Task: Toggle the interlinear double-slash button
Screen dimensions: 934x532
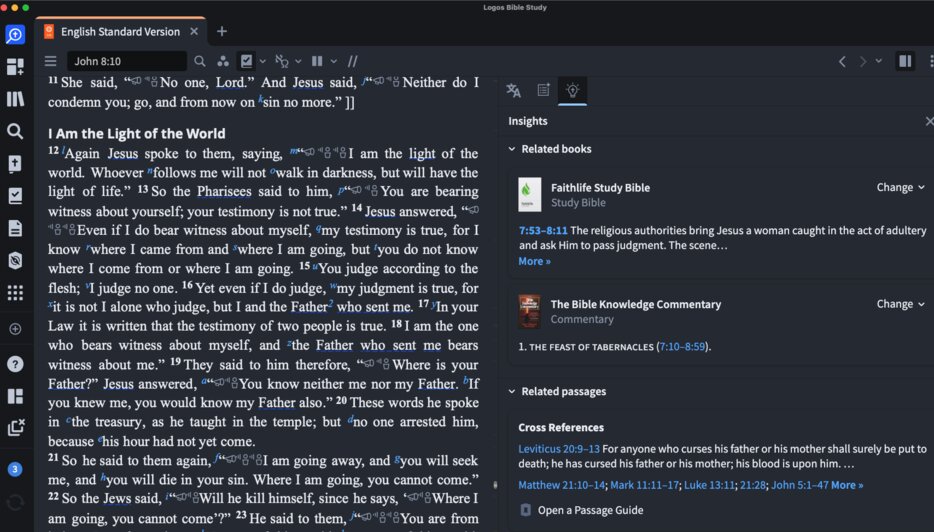Action: [352, 61]
